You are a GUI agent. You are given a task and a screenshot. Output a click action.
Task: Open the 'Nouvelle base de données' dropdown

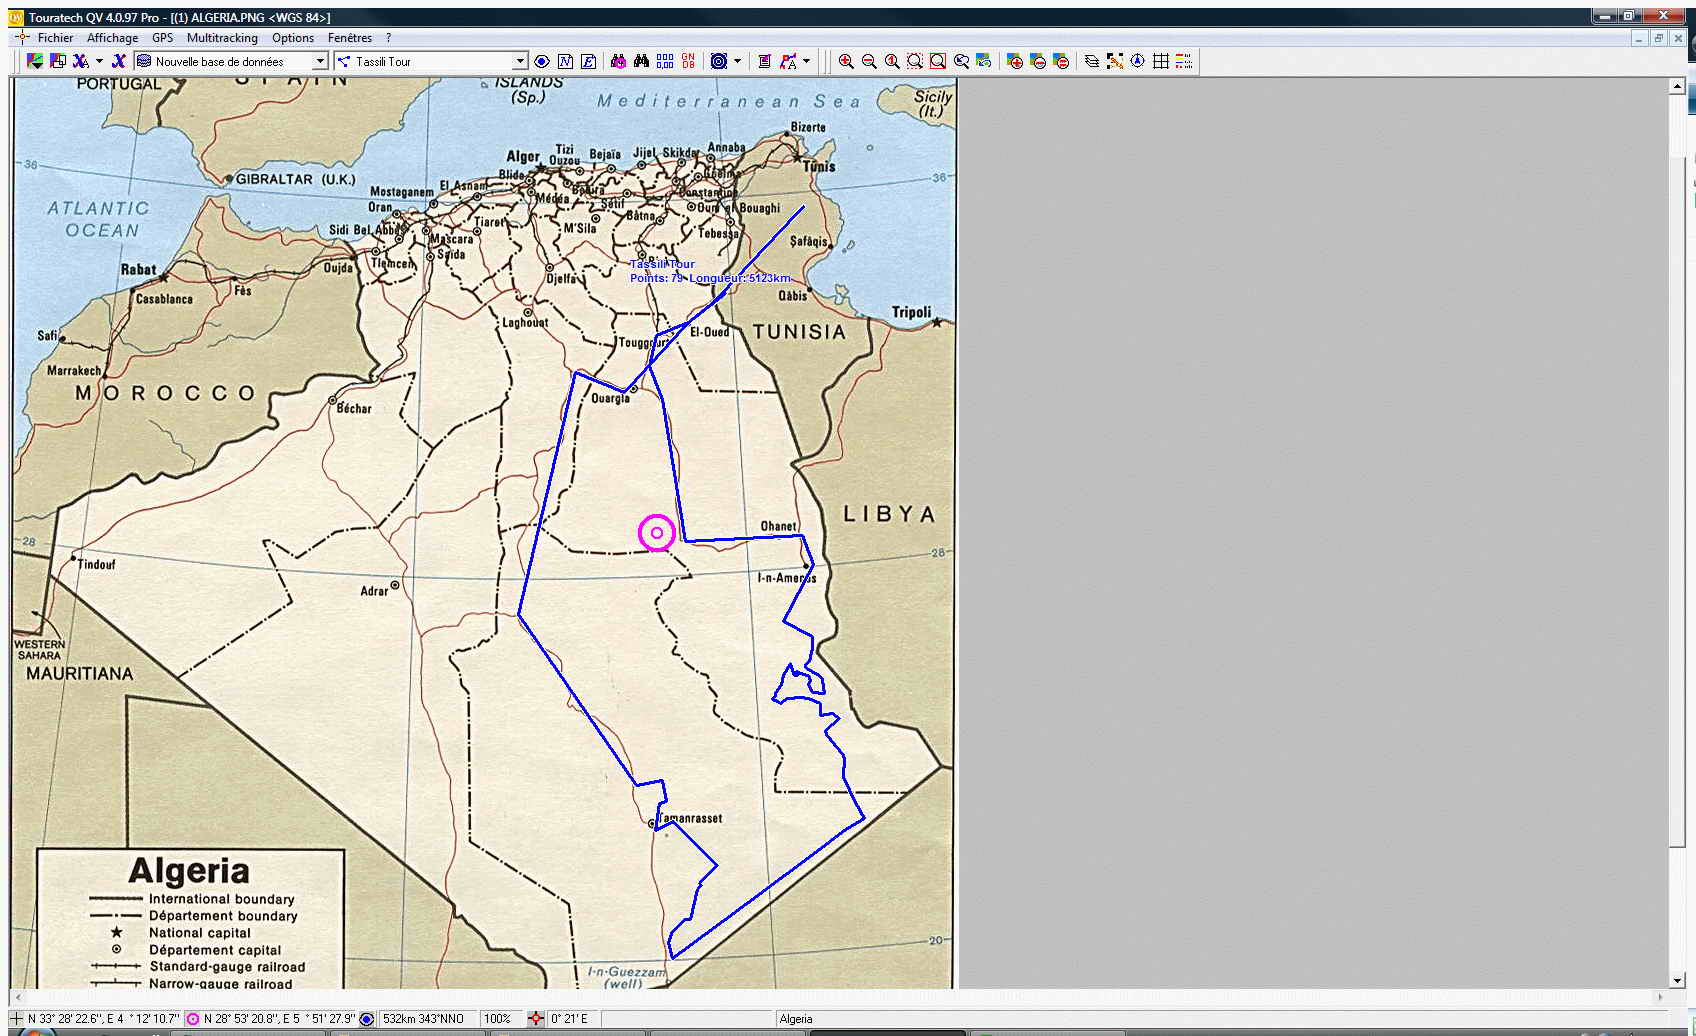(320, 61)
